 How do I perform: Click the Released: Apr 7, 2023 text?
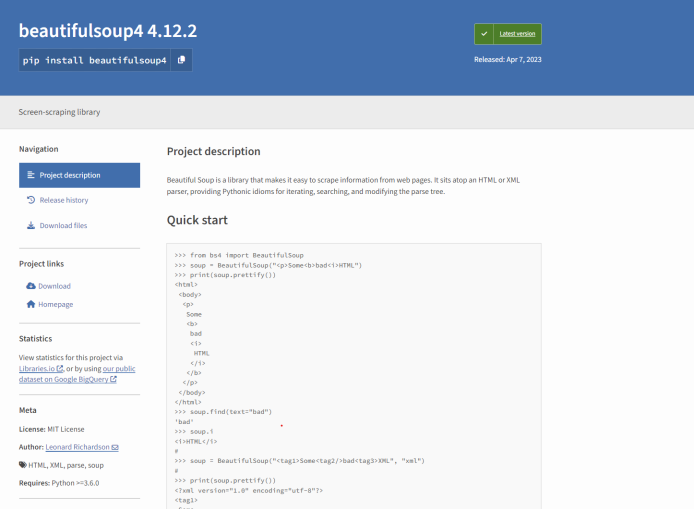(x=508, y=59)
